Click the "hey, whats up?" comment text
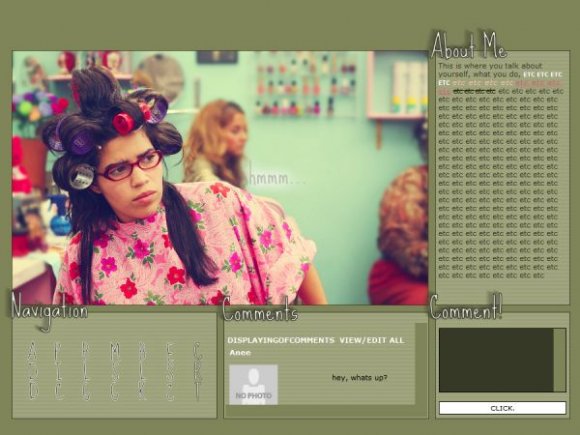Viewport: 580px width, 435px height. [360, 378]
